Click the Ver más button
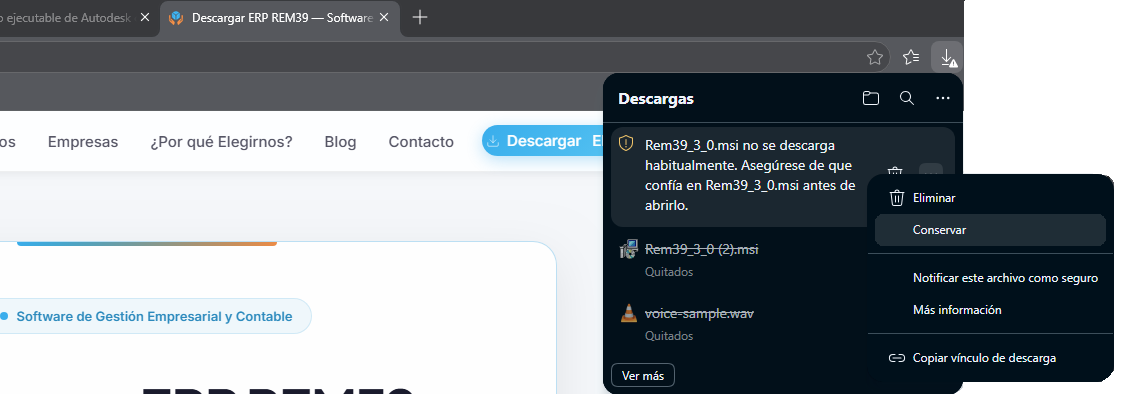 [643, 375]
